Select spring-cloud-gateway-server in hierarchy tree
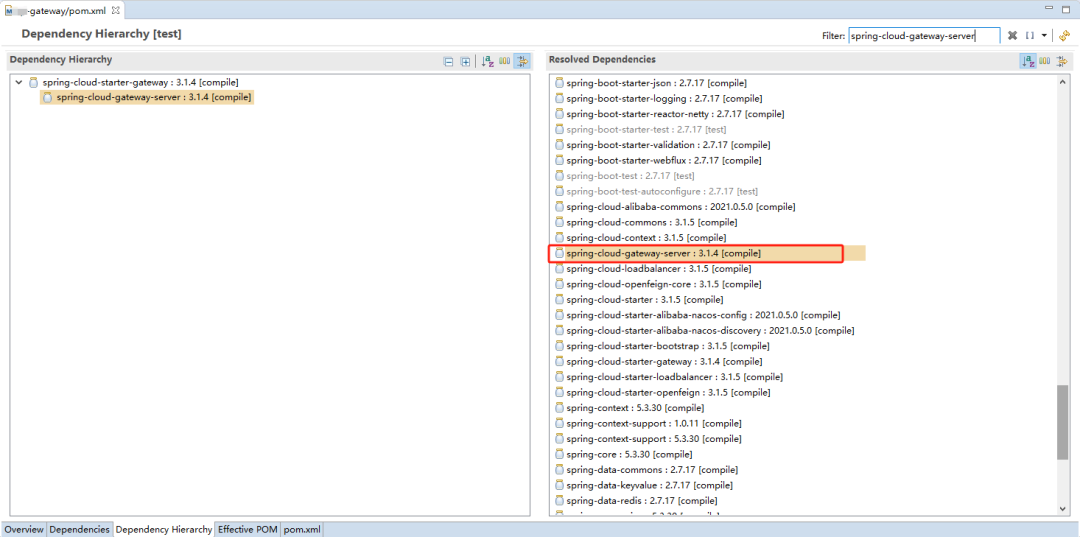Screen dimensions: 1080x537 (147, 98)
